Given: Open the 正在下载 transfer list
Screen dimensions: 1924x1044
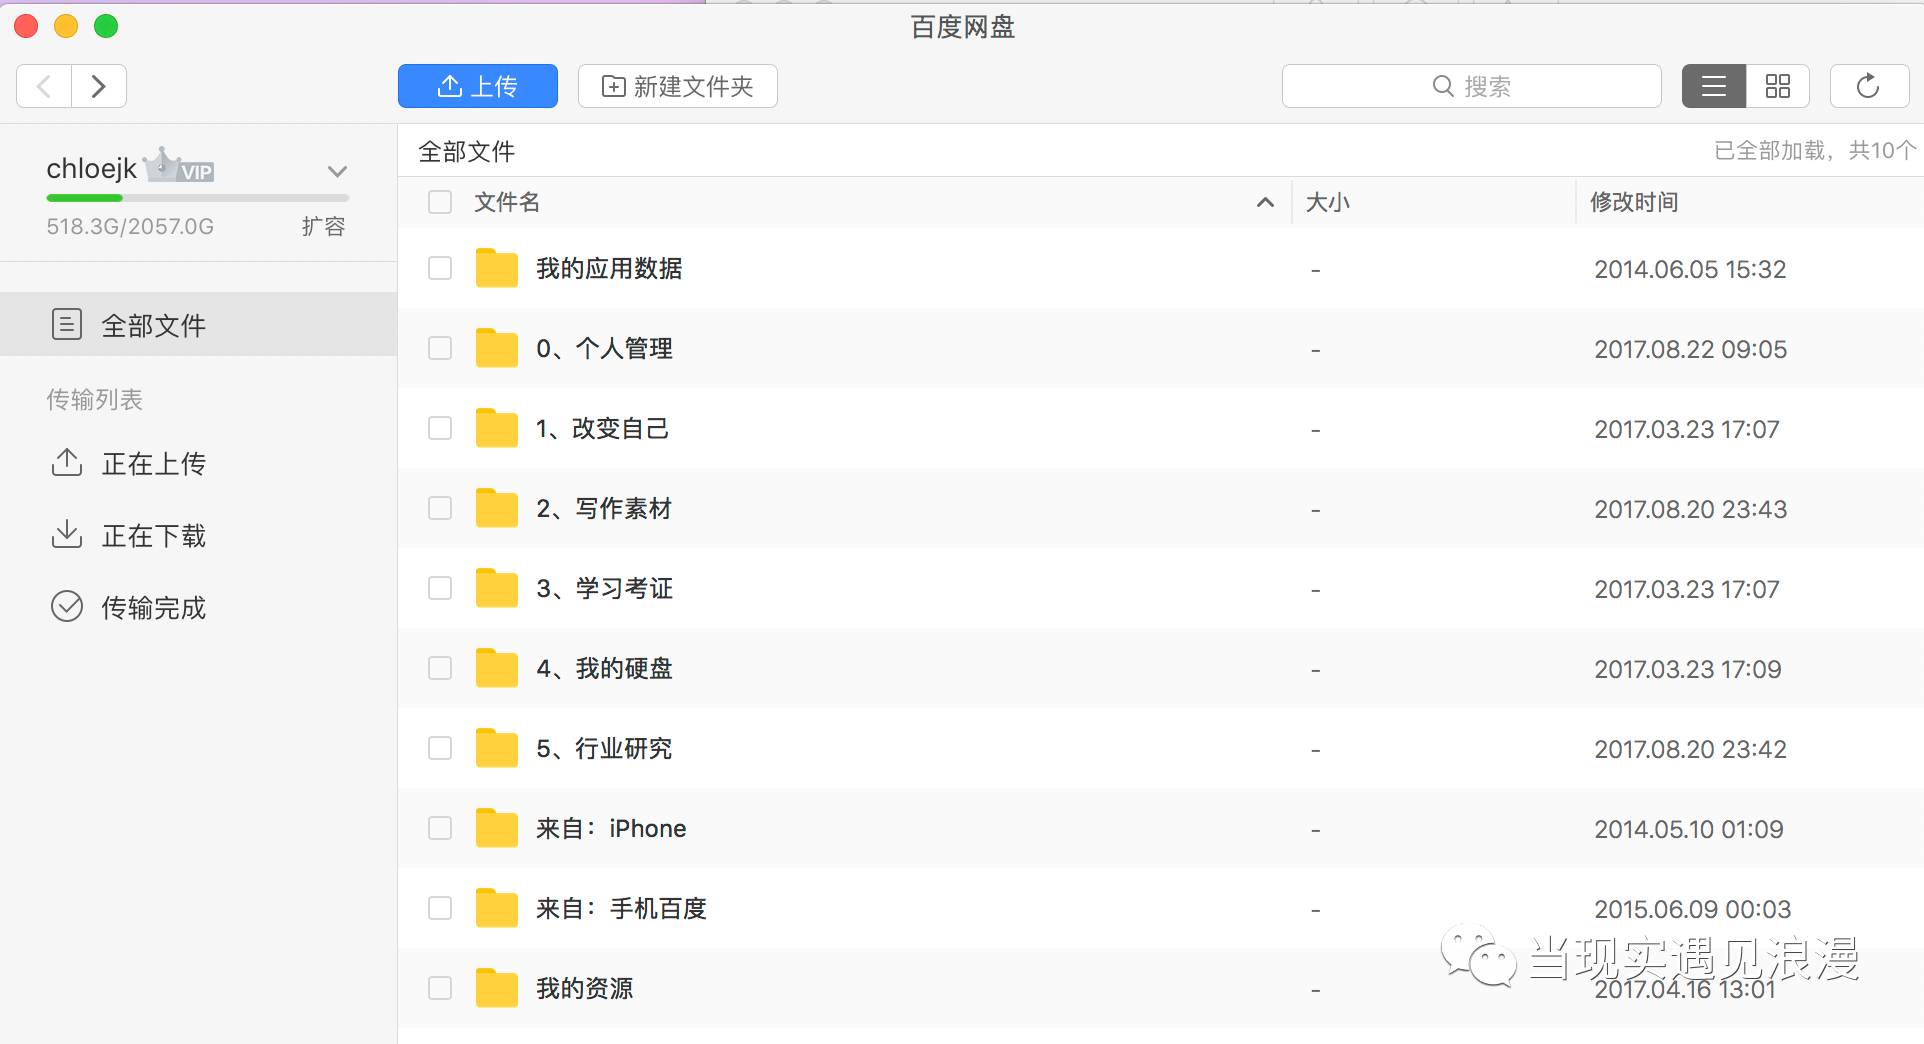Looking at the screenshot, I should click(154, 536).
